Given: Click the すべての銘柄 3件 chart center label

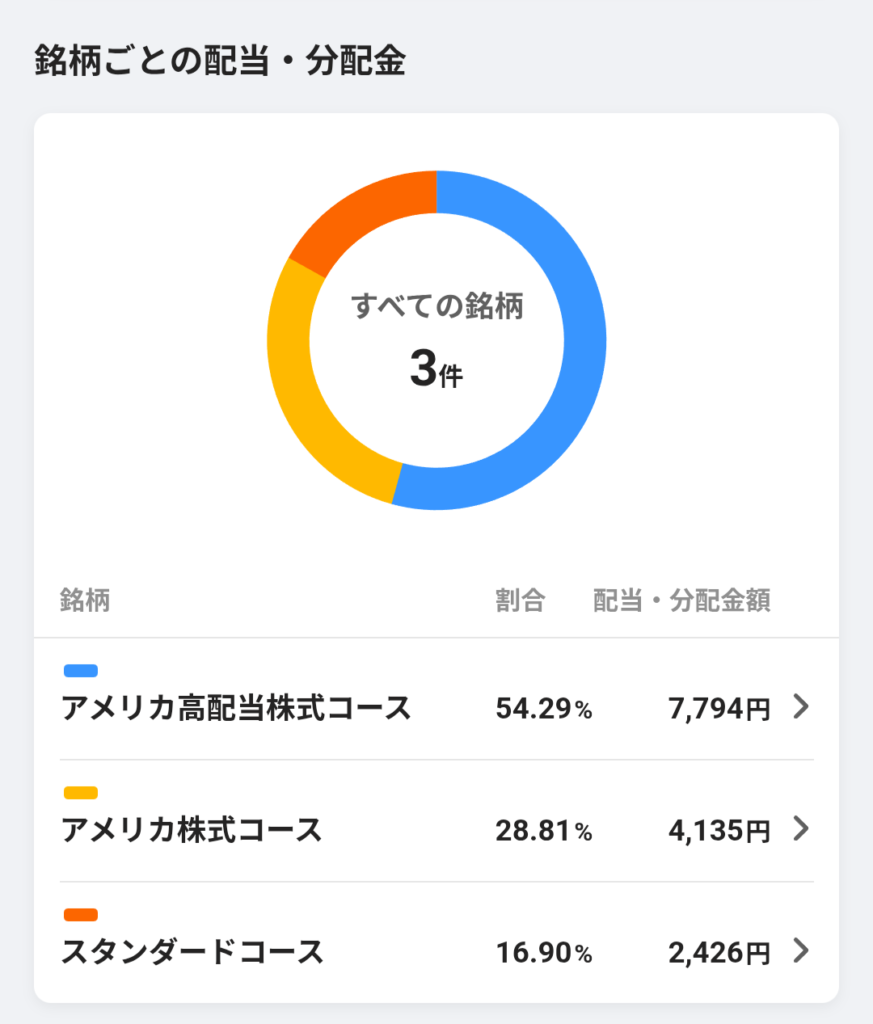Looking at the screenshot, I should [437, 340].
